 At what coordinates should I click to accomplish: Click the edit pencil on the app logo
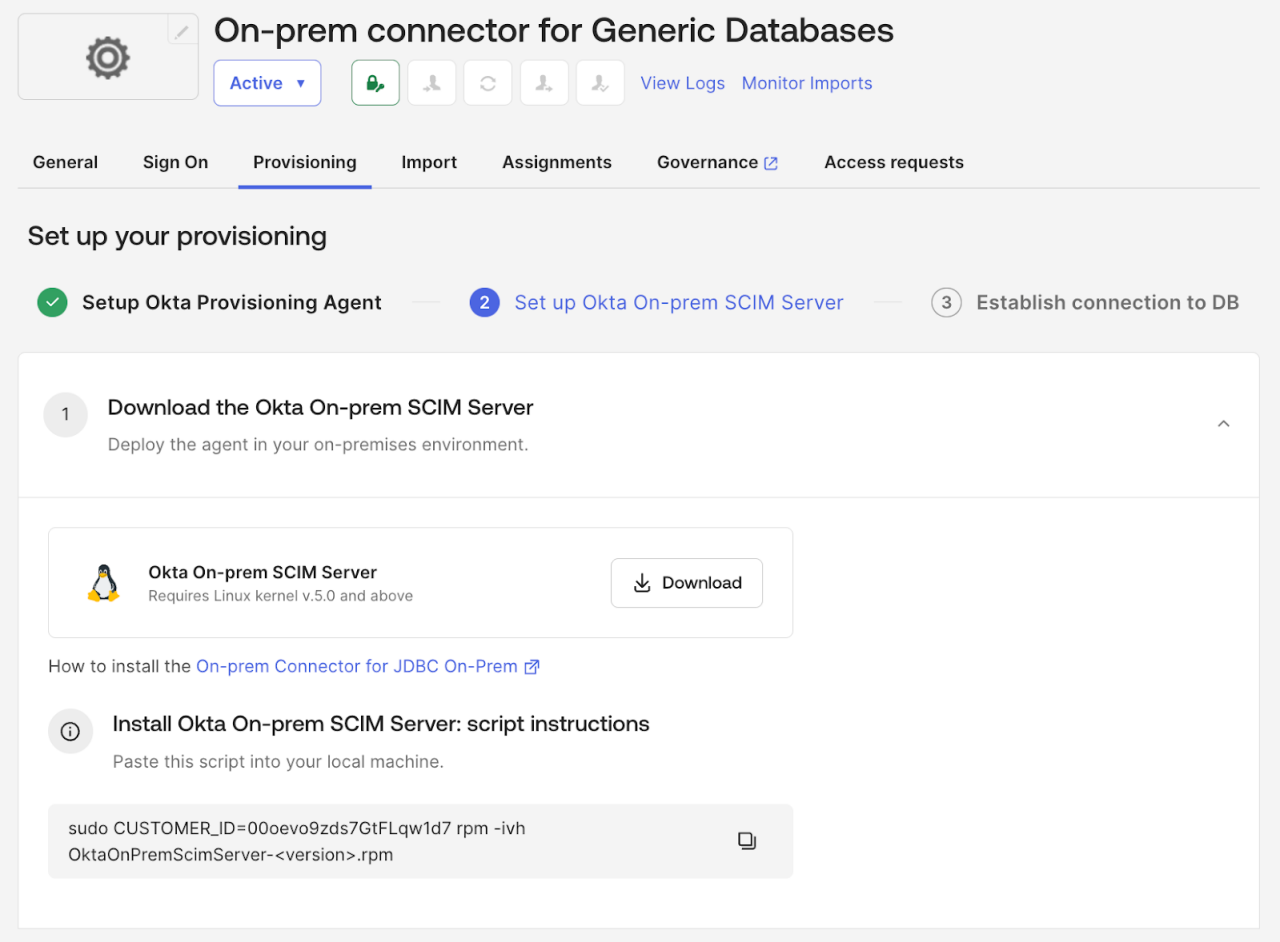coord(182,30)
